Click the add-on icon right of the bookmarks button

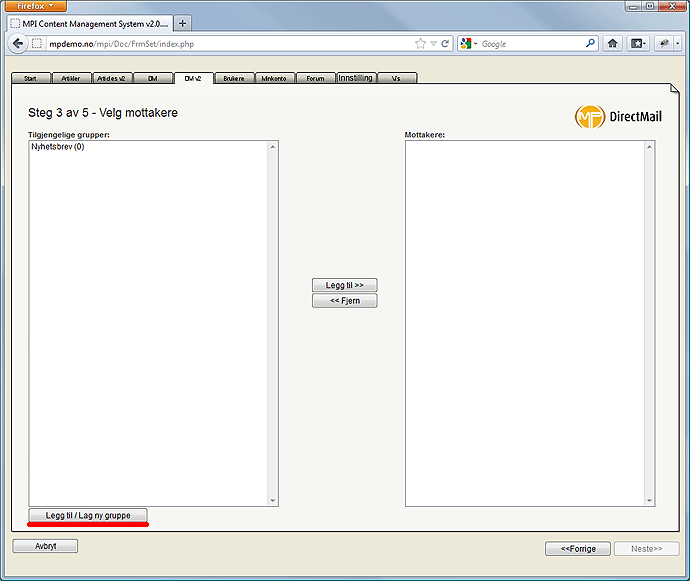664,43
